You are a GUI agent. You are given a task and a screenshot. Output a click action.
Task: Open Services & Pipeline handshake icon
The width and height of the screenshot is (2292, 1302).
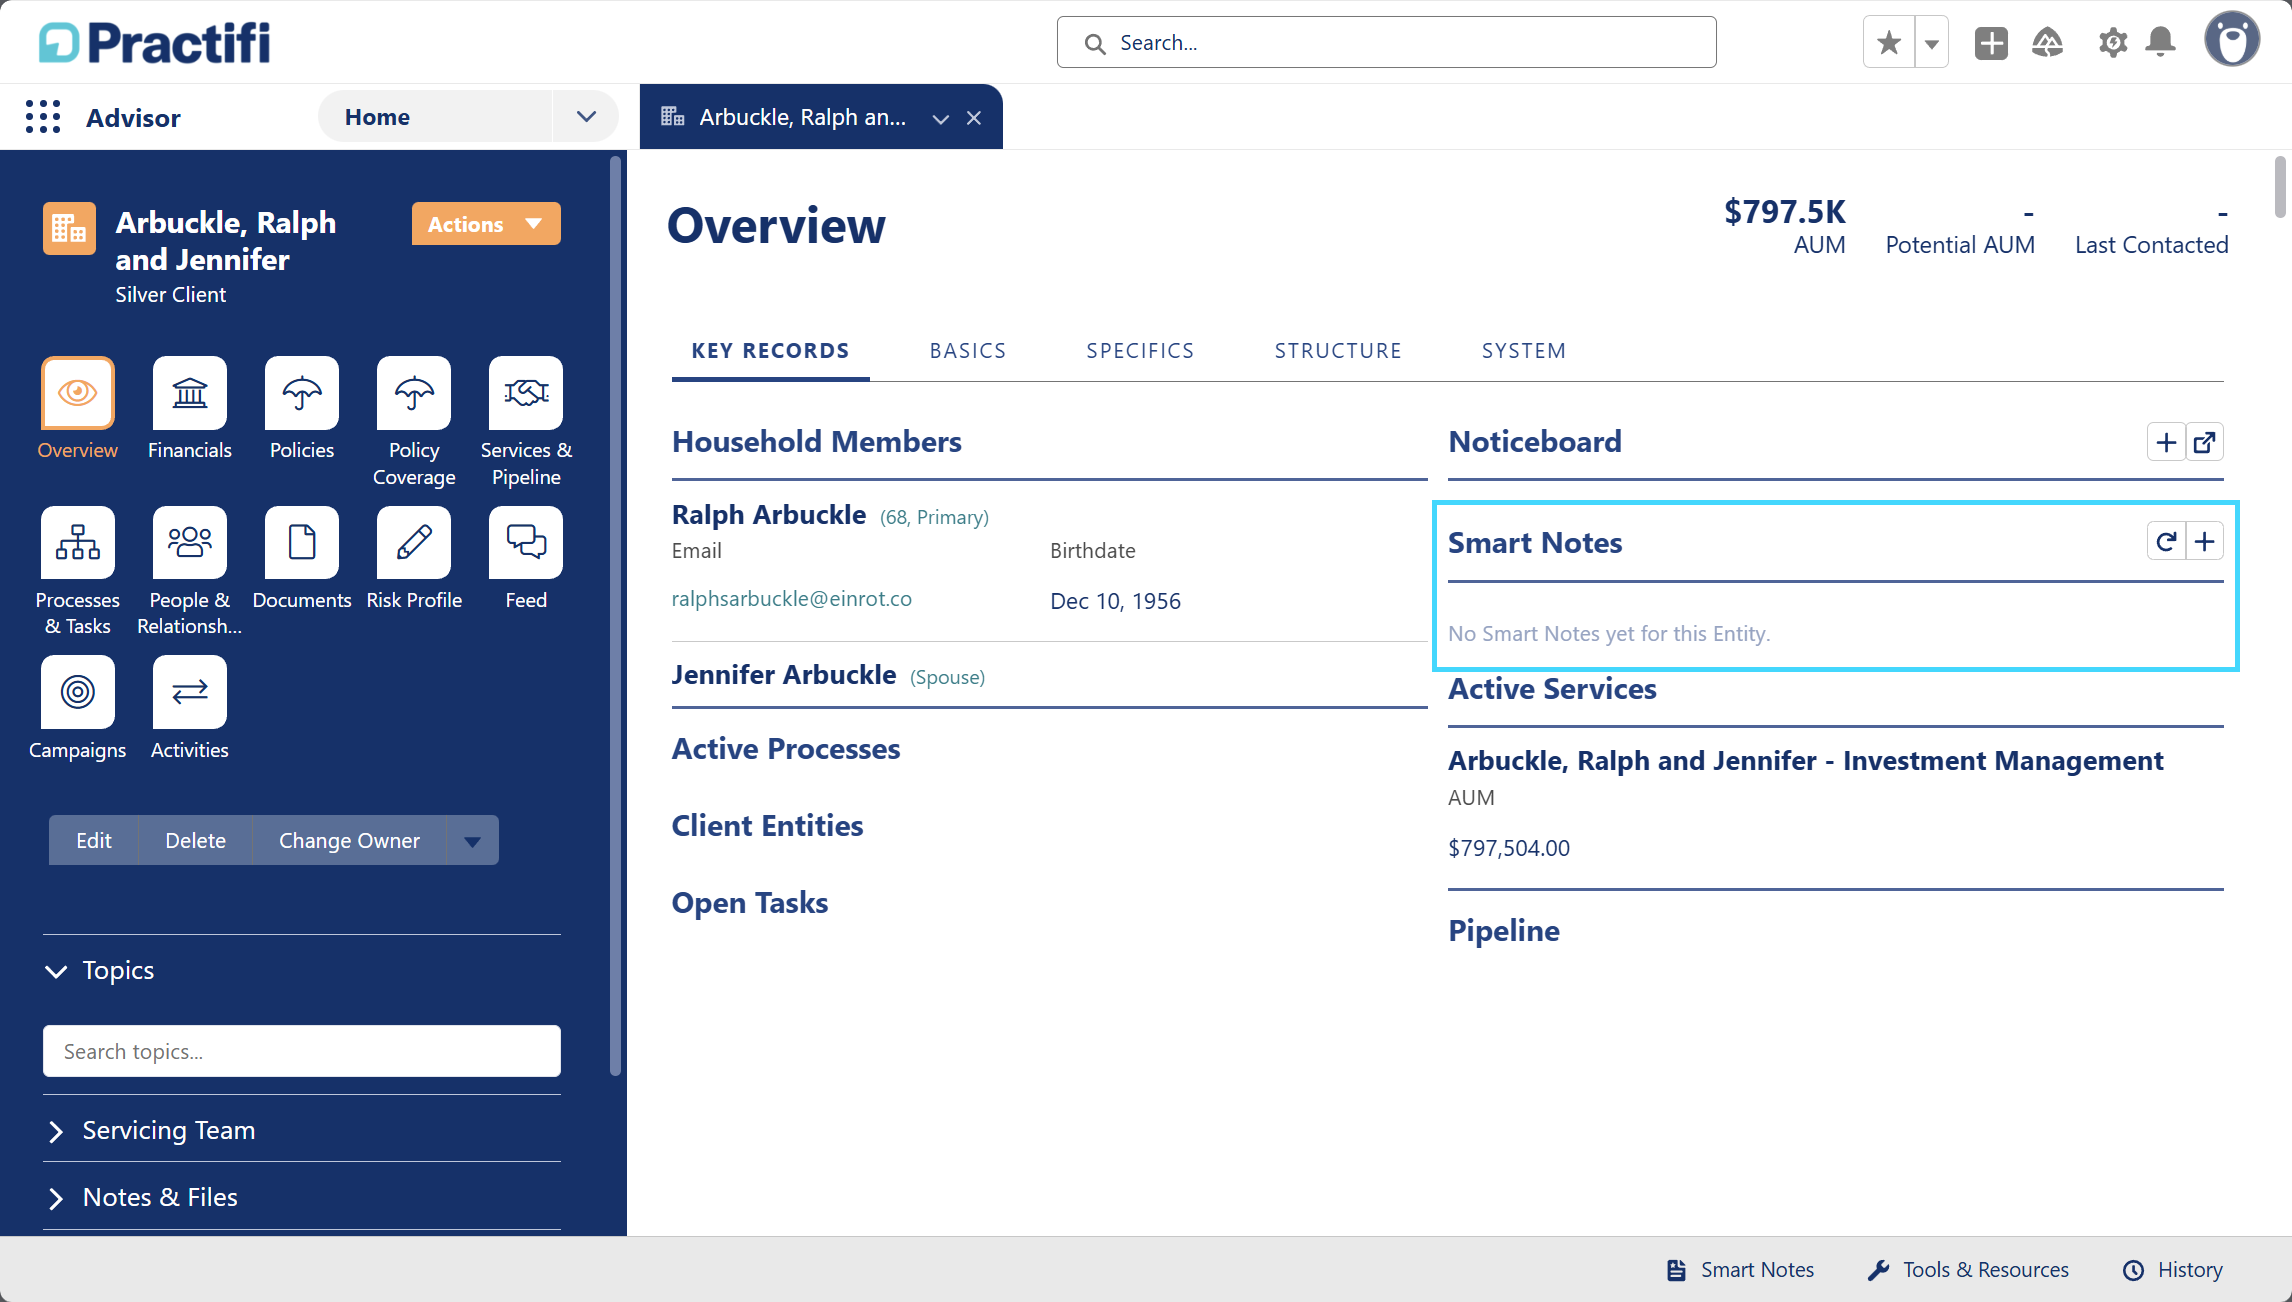coord(526,393)
